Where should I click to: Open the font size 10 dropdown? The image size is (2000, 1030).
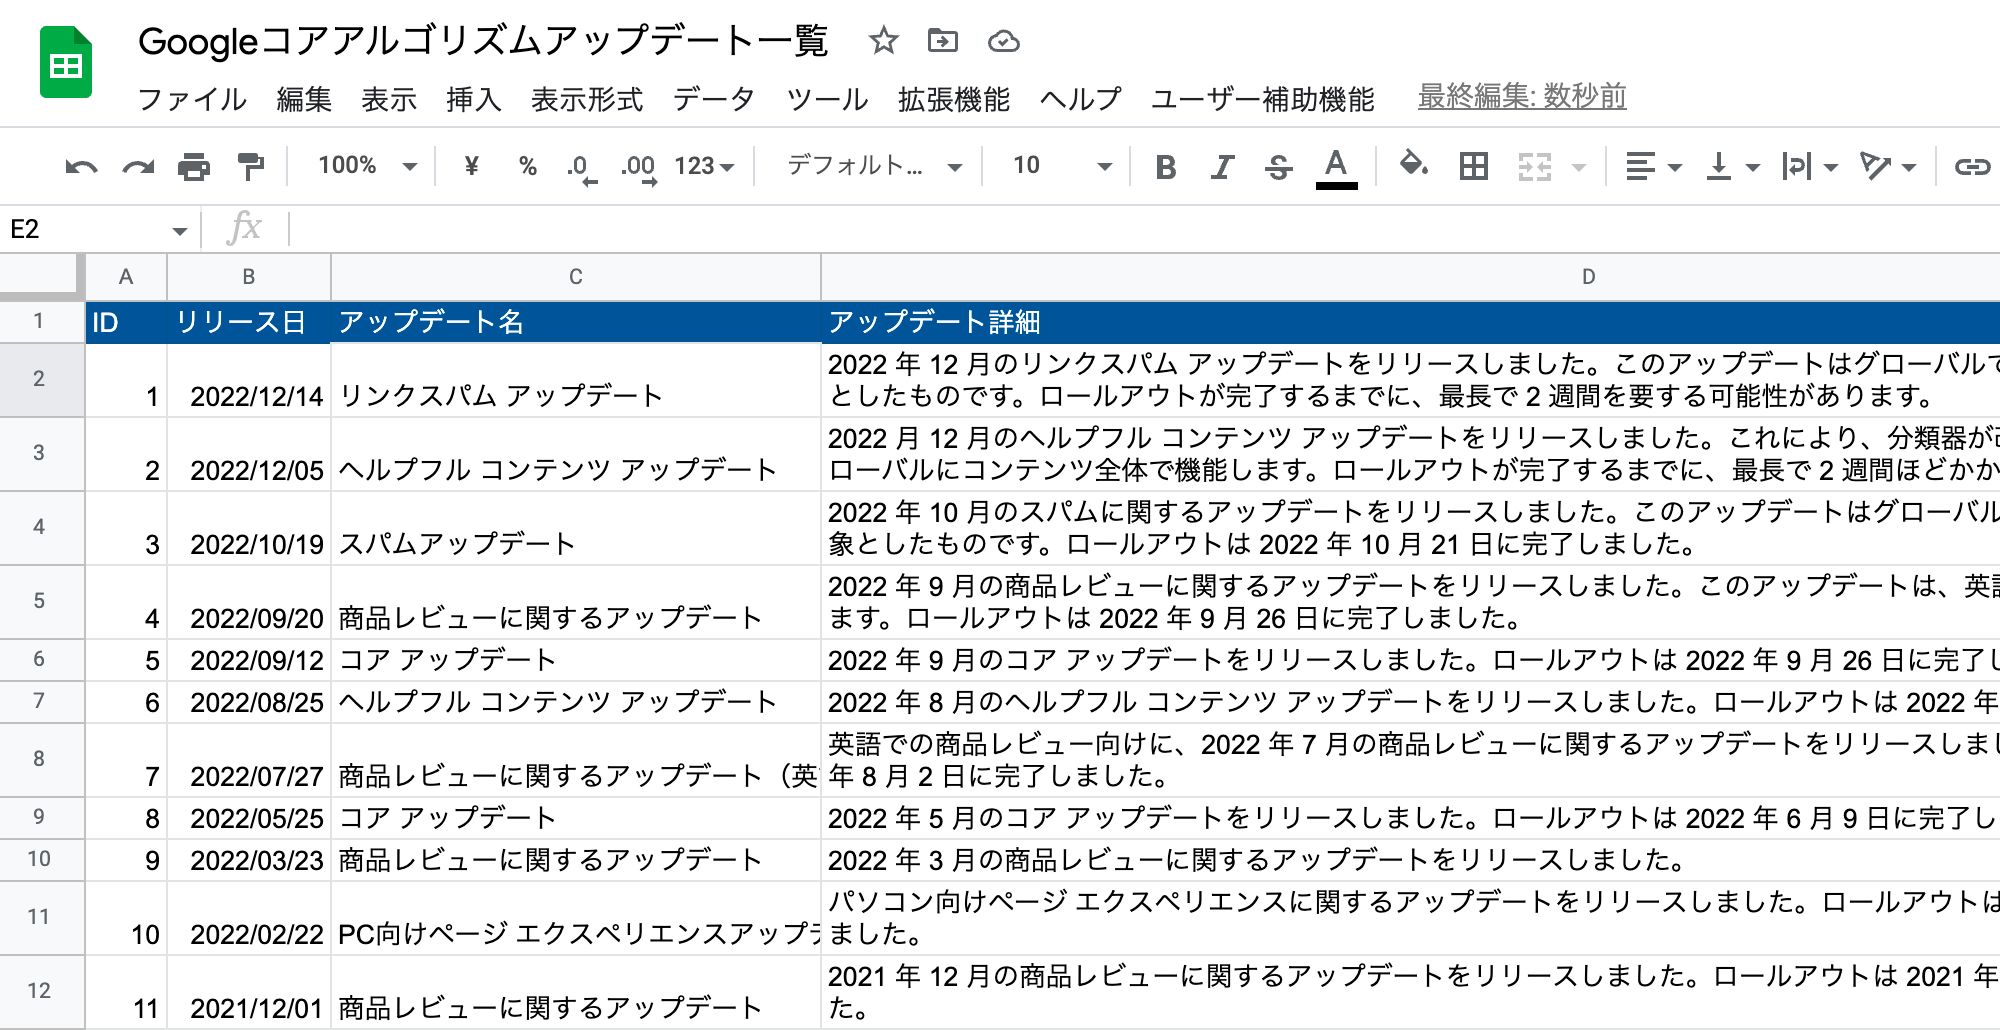click(x=1061, y=166)
